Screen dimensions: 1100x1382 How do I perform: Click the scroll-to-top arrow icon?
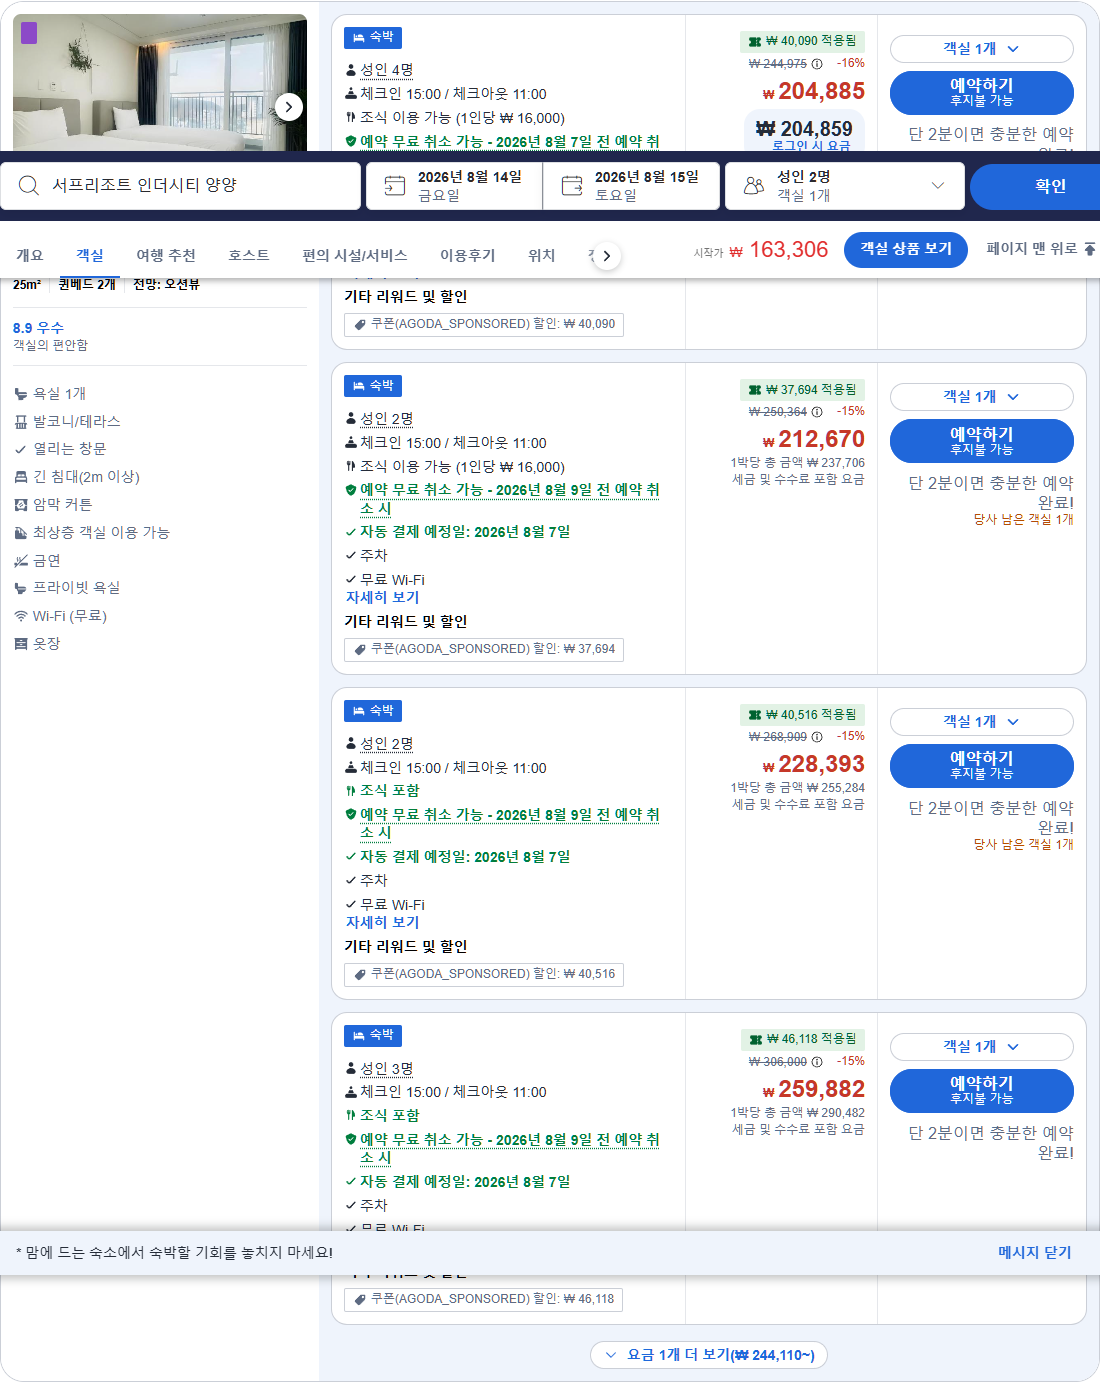[x=1090, y=248]
